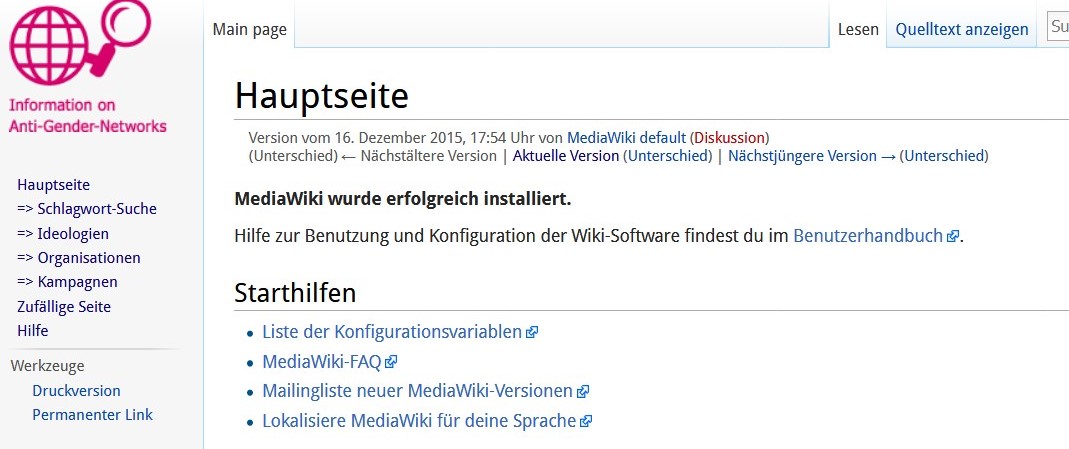Click external-link icon after Mailingliste neuer MediaWiki-Versionen
Screen dimensions: 1069x449
click(x=583, y=392)
